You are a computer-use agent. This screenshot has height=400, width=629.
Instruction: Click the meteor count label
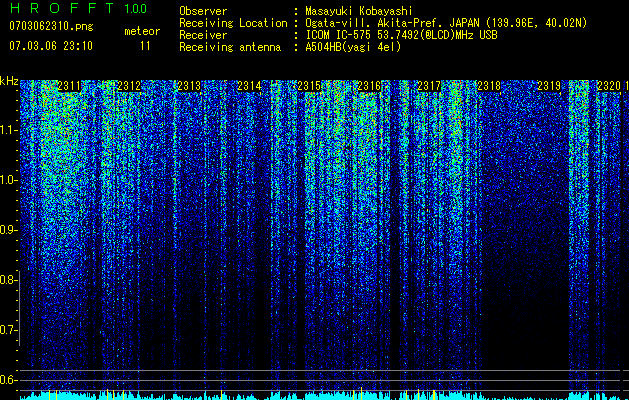142,31
